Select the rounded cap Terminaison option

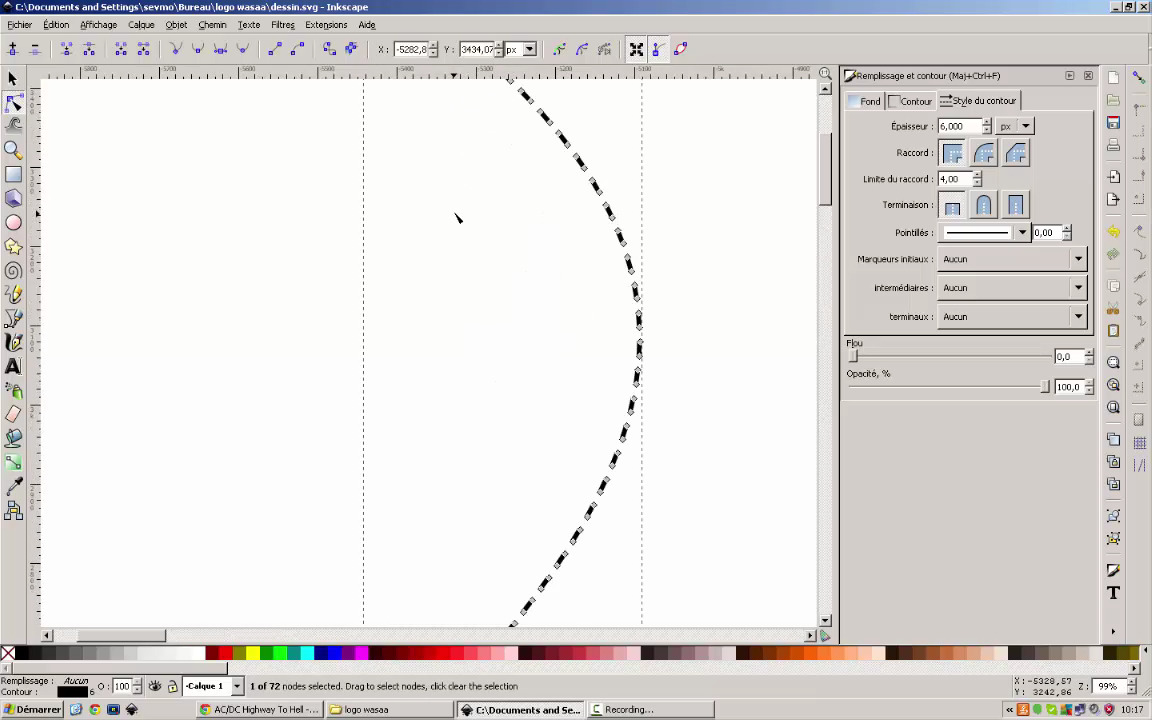click(x=984, y=206)
